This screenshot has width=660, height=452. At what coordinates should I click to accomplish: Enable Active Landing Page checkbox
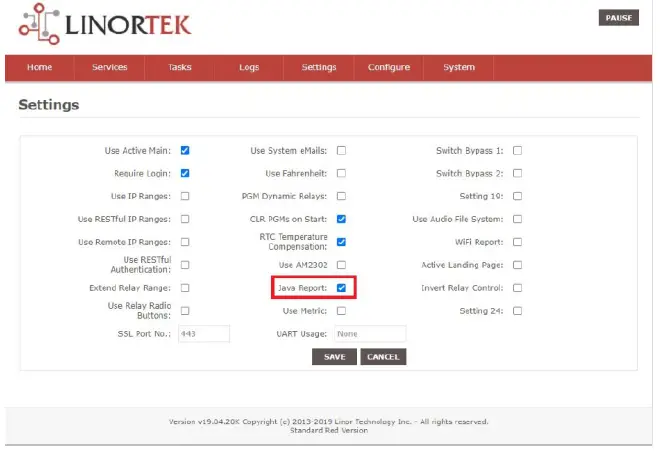click(x=517, y=265)
